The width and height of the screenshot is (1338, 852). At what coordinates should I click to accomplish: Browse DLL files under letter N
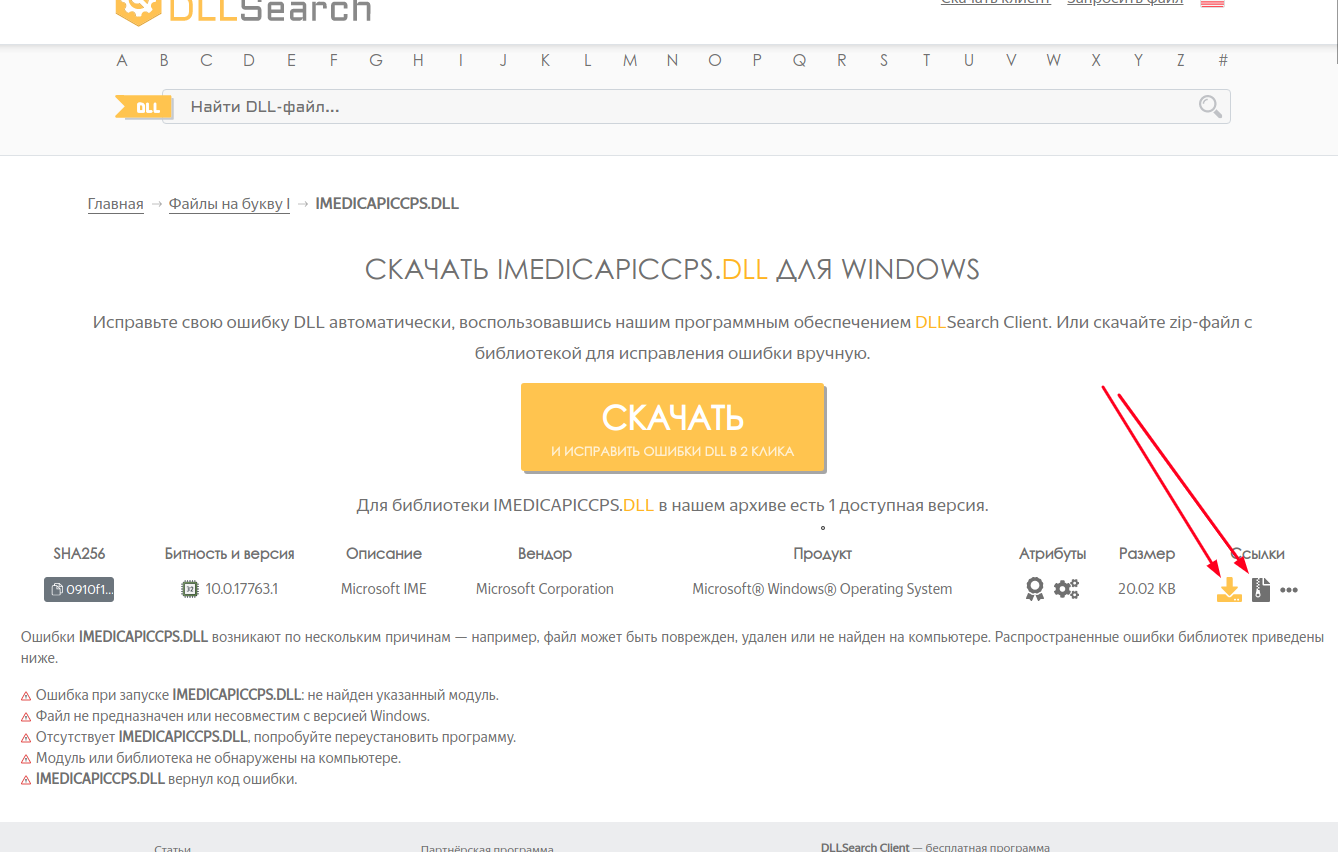point(672,60)
